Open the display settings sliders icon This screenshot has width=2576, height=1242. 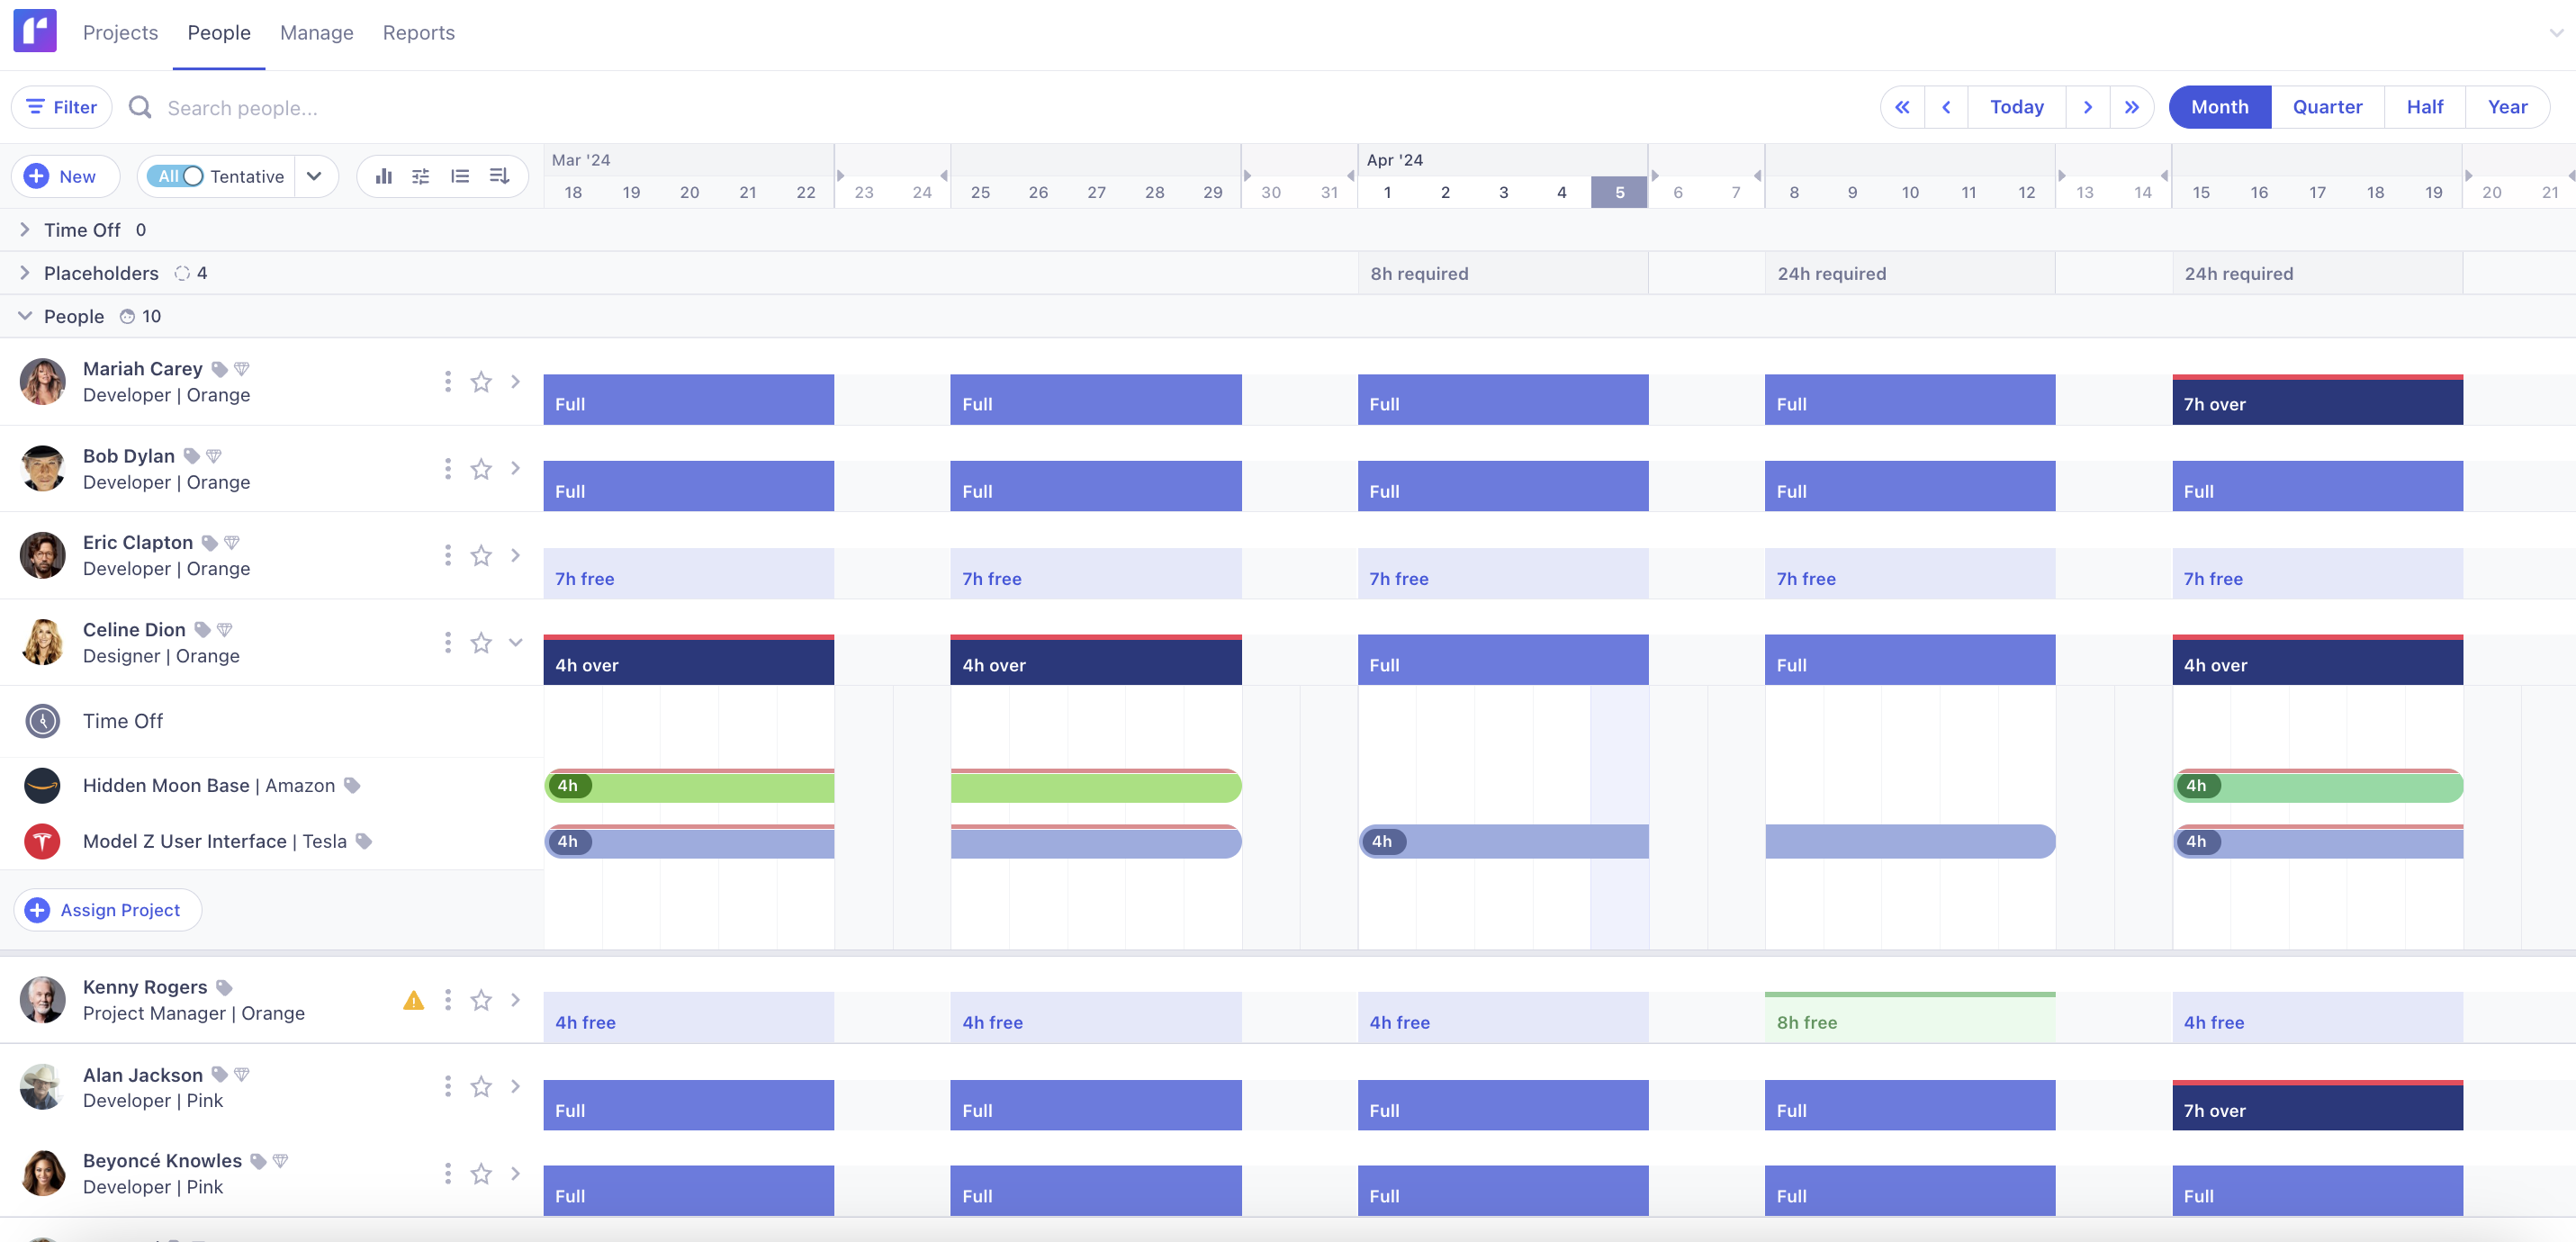point(421,176)
